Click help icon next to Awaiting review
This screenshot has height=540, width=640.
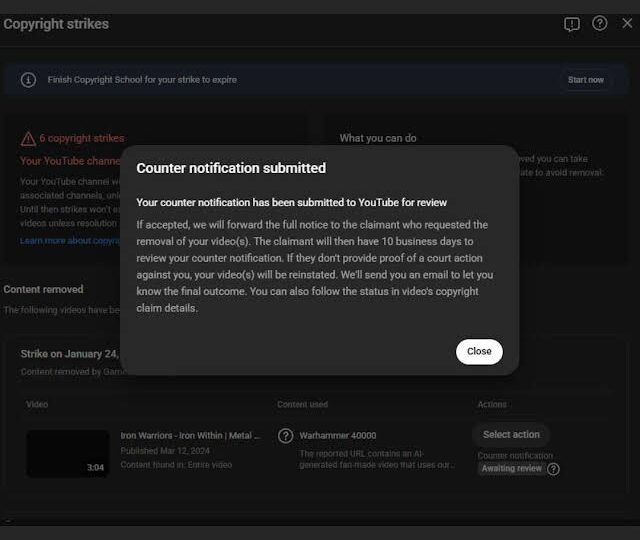(x=554, y=468)
